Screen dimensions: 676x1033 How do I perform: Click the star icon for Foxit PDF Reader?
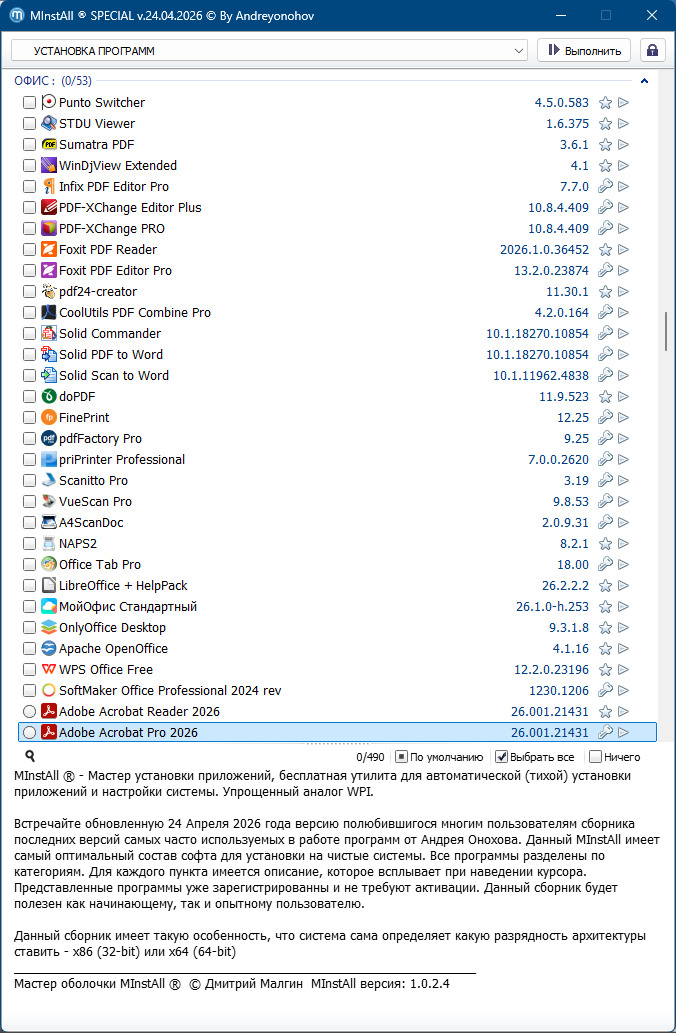coord(605,250)
